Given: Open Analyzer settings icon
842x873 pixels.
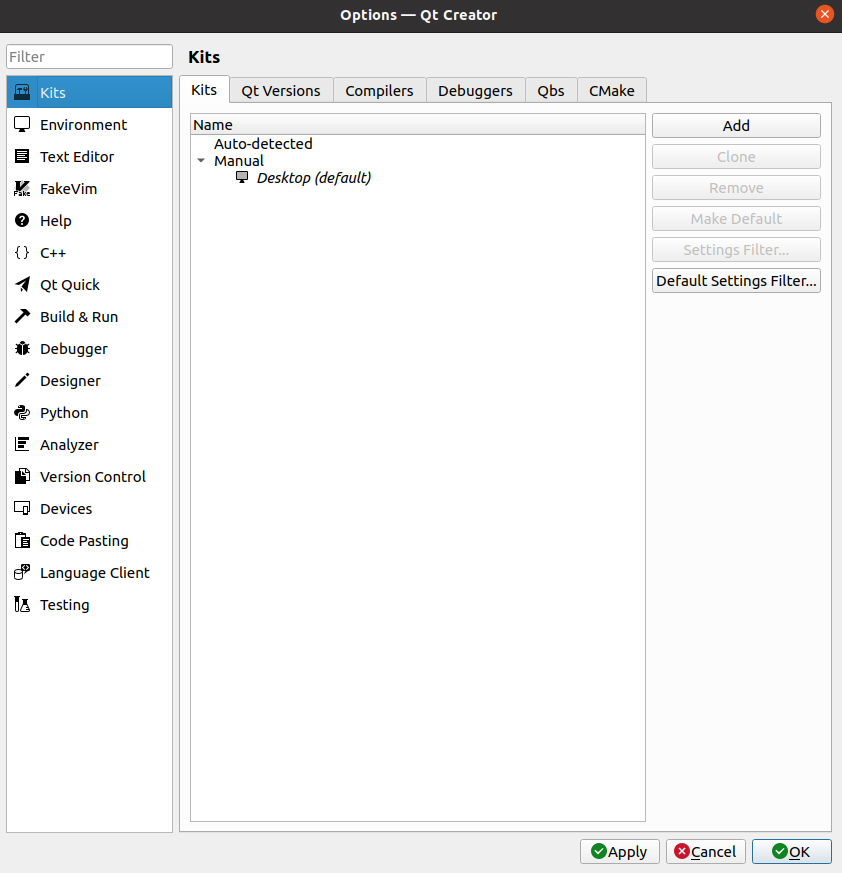Looking at the screenshot, I should [x=22, y=444].
